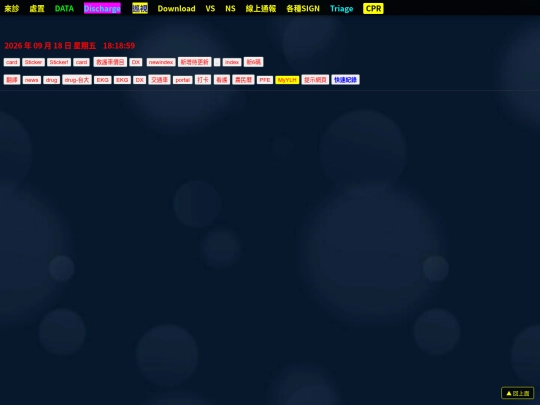Click the drug button
The image size is (540, 405).
(x=52, y=80)
